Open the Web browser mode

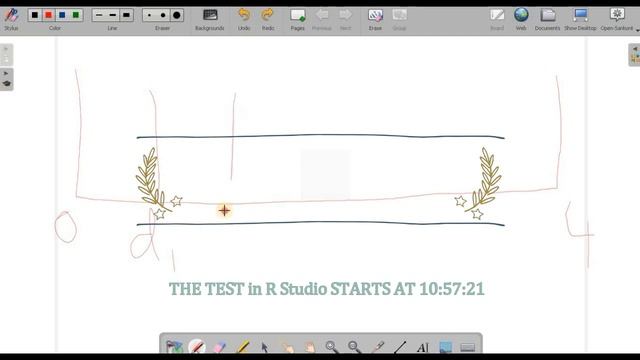click(x=521, y=19)
